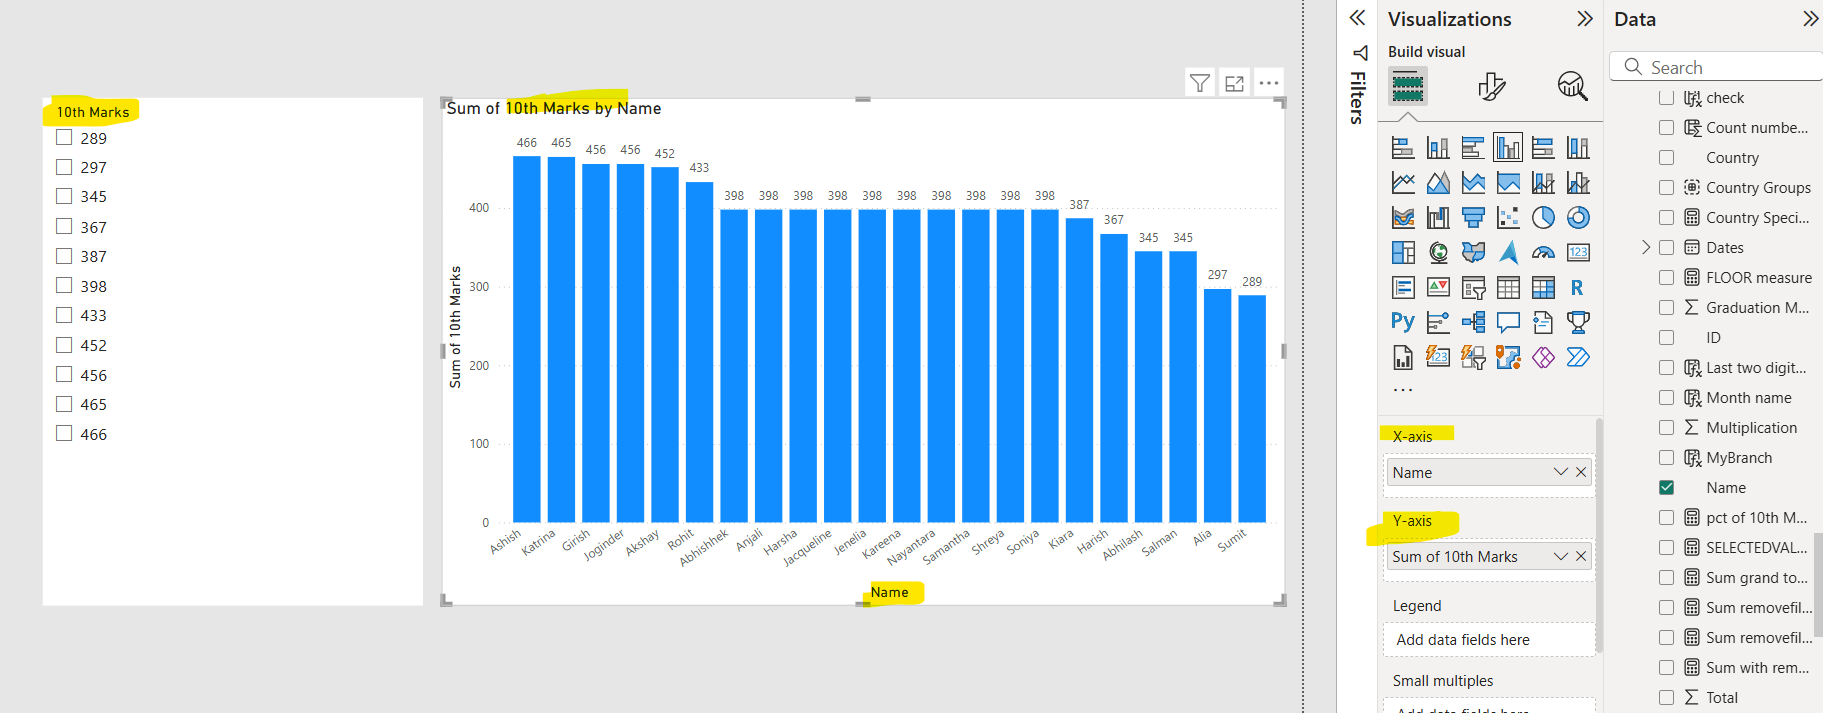
Task: Open filter icon on chart header
Action: 1200,83
